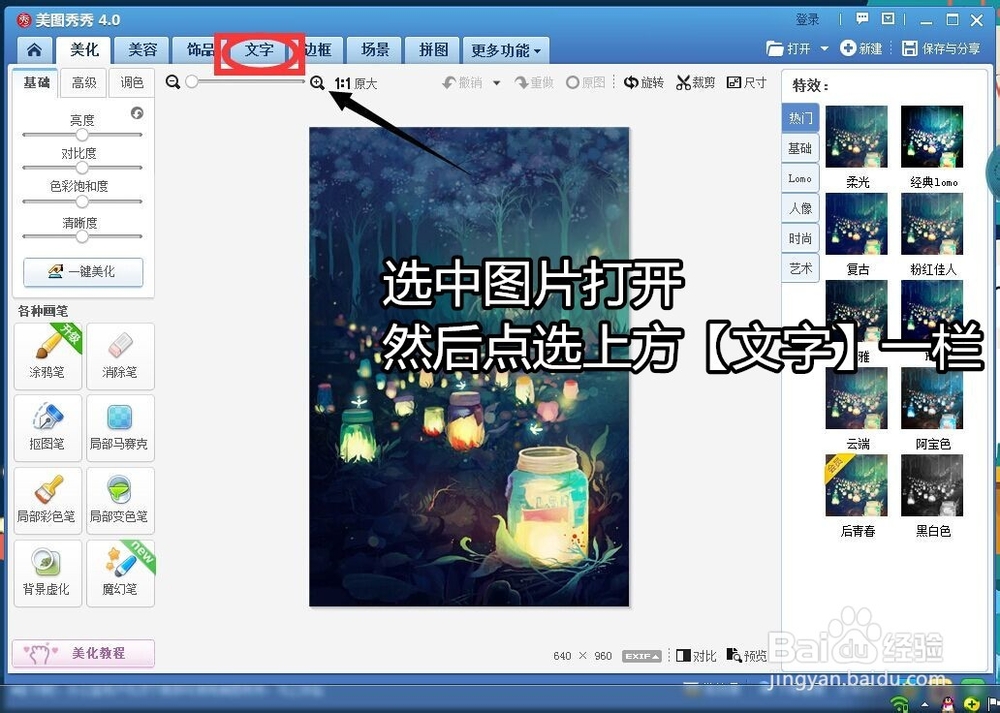Select the 局部马赛克 mosaic tool
Viewport: 1000px width, 713px height.
(120, 428)
